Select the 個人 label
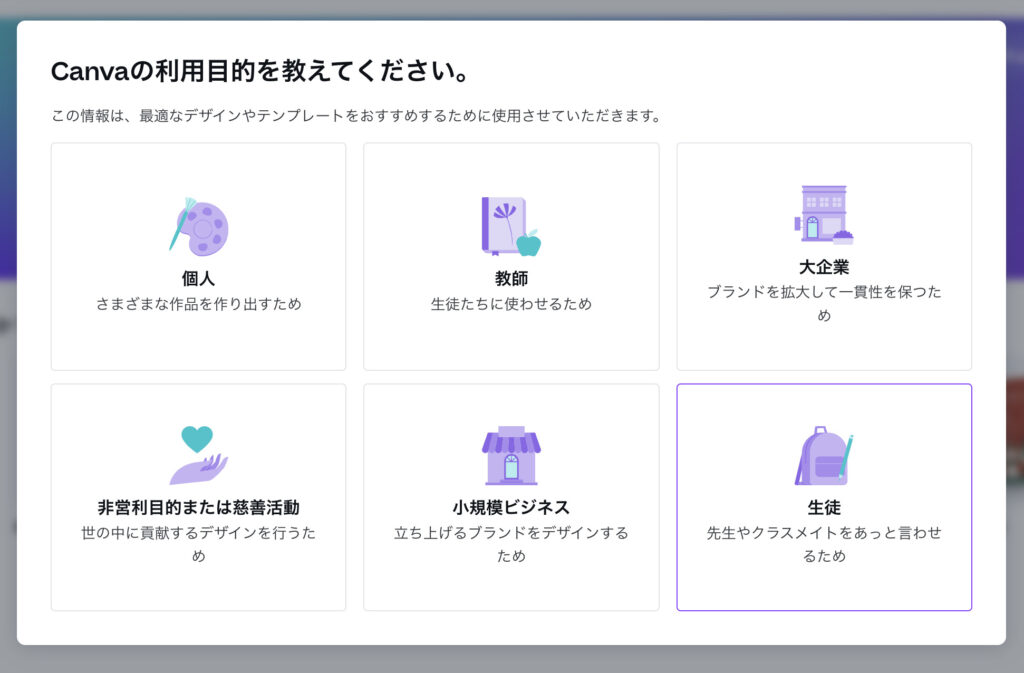The image size is (1024, 673). coord(199,279)
